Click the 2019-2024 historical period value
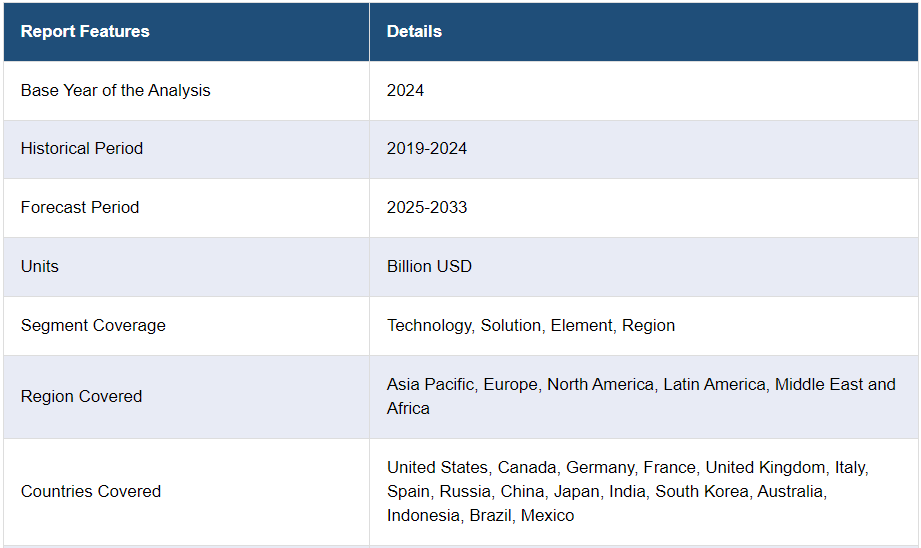 click(x=427, y=148)
